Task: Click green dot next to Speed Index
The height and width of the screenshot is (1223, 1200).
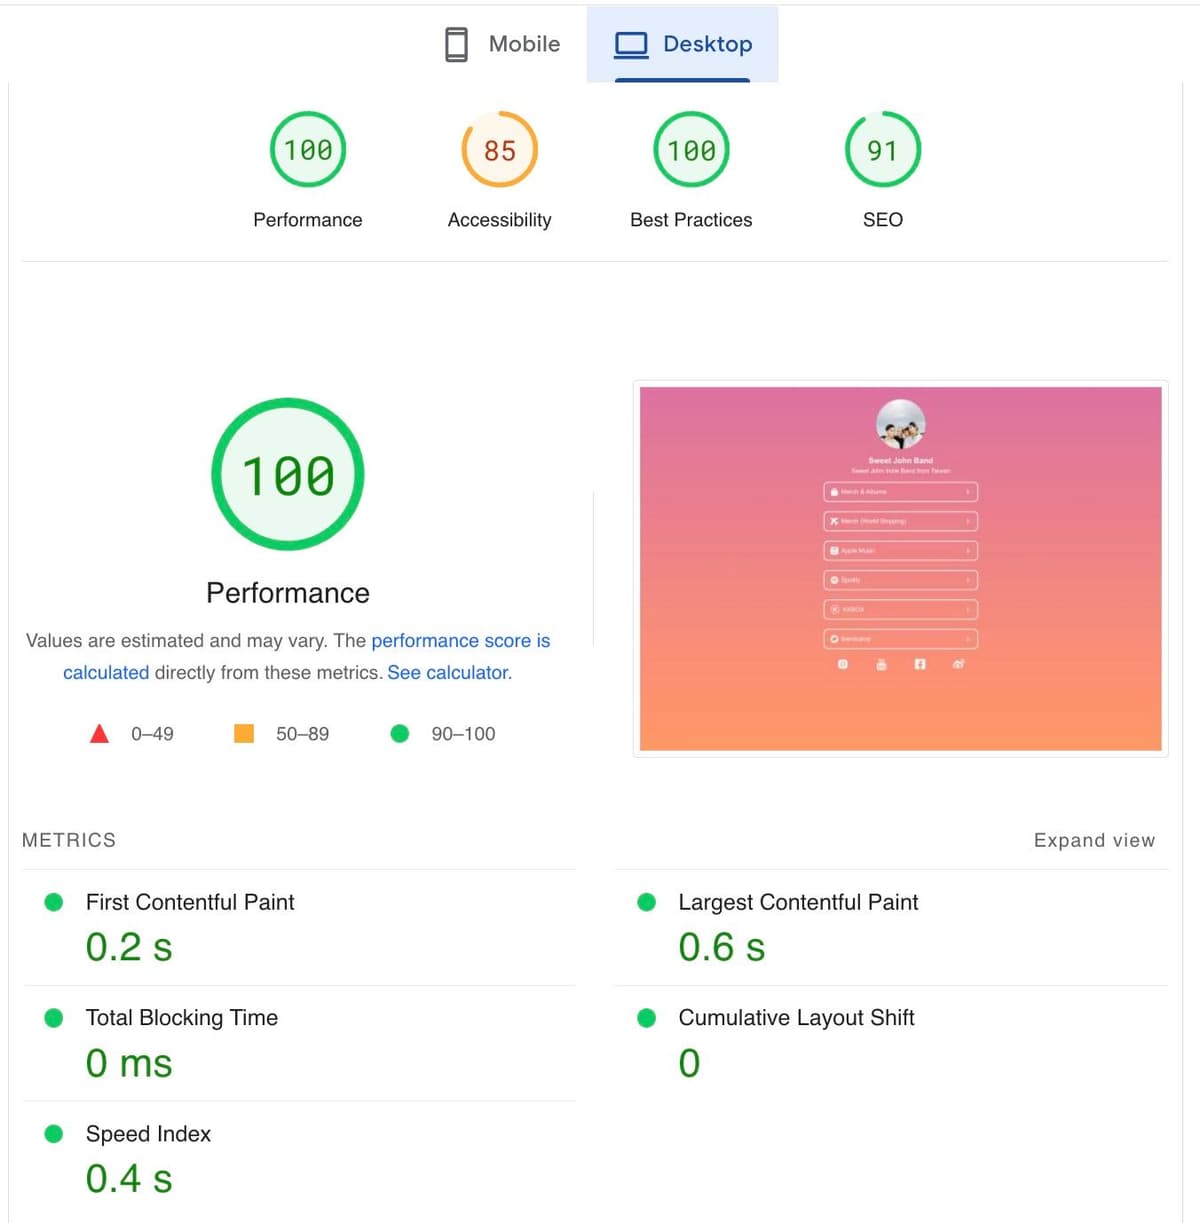Action: (x=53, y=1133)
